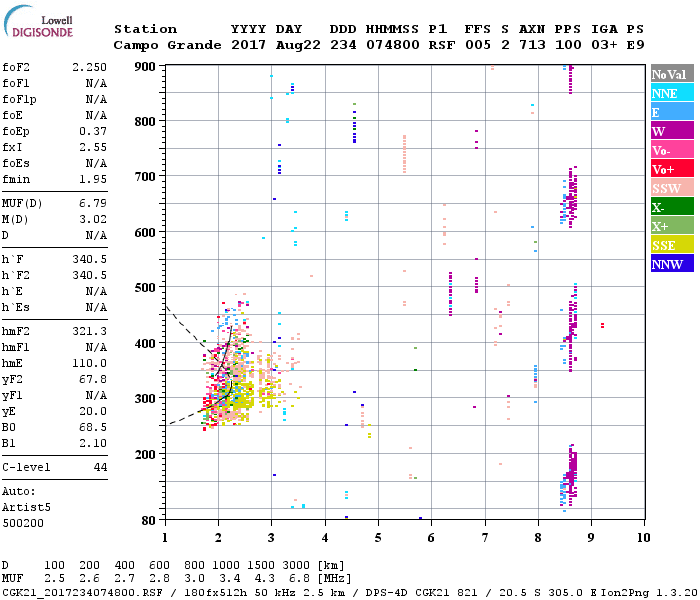The height and width of the screenshot is (600, 700).
Task: Choose the SSW legend color box
Action: (x=672, y=188)
